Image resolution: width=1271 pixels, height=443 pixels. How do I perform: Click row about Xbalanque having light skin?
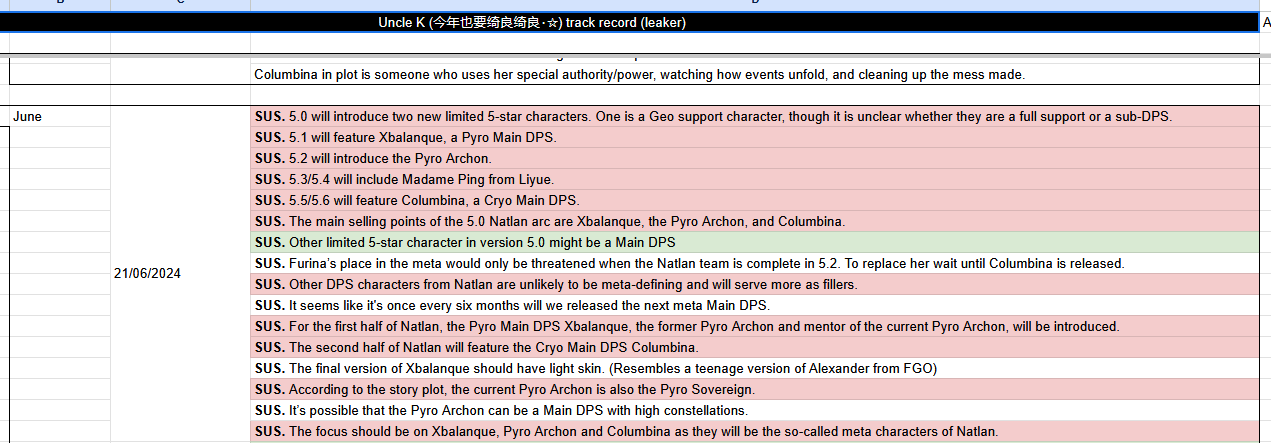[754, 369]
